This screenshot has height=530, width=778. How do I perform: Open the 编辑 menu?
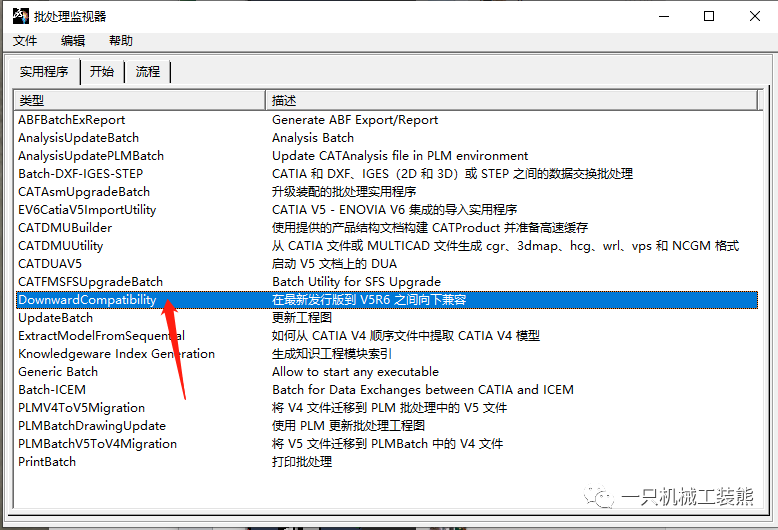tap(73, 41)
